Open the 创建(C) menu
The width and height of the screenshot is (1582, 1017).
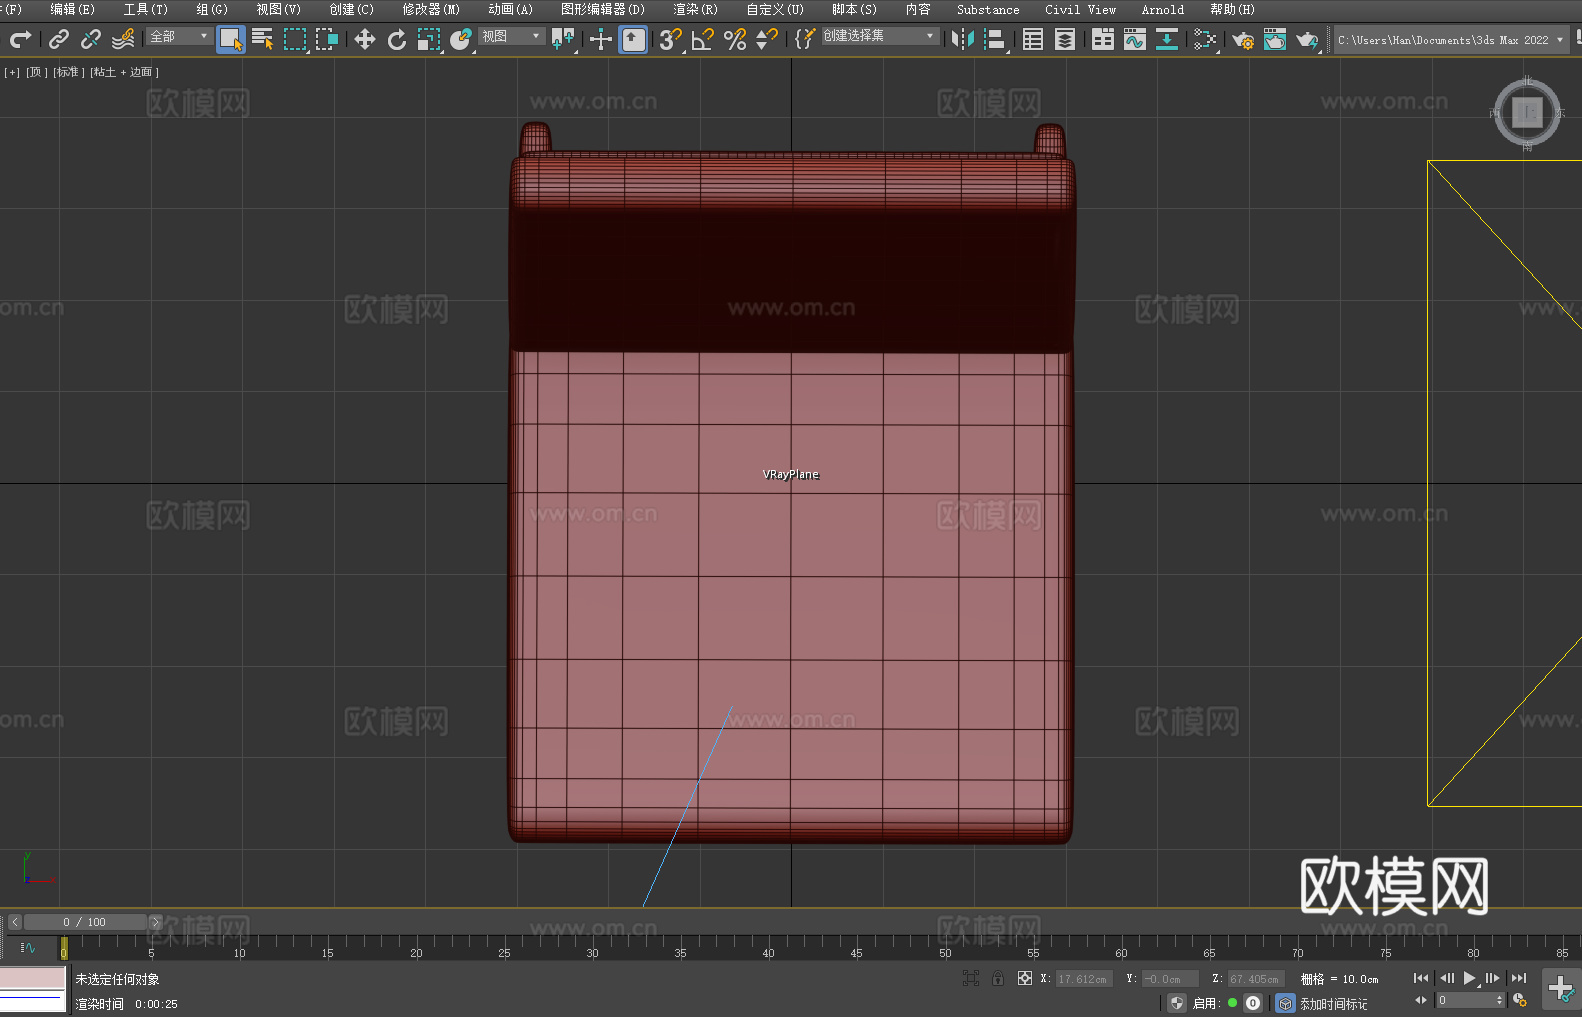click(351, 9)
